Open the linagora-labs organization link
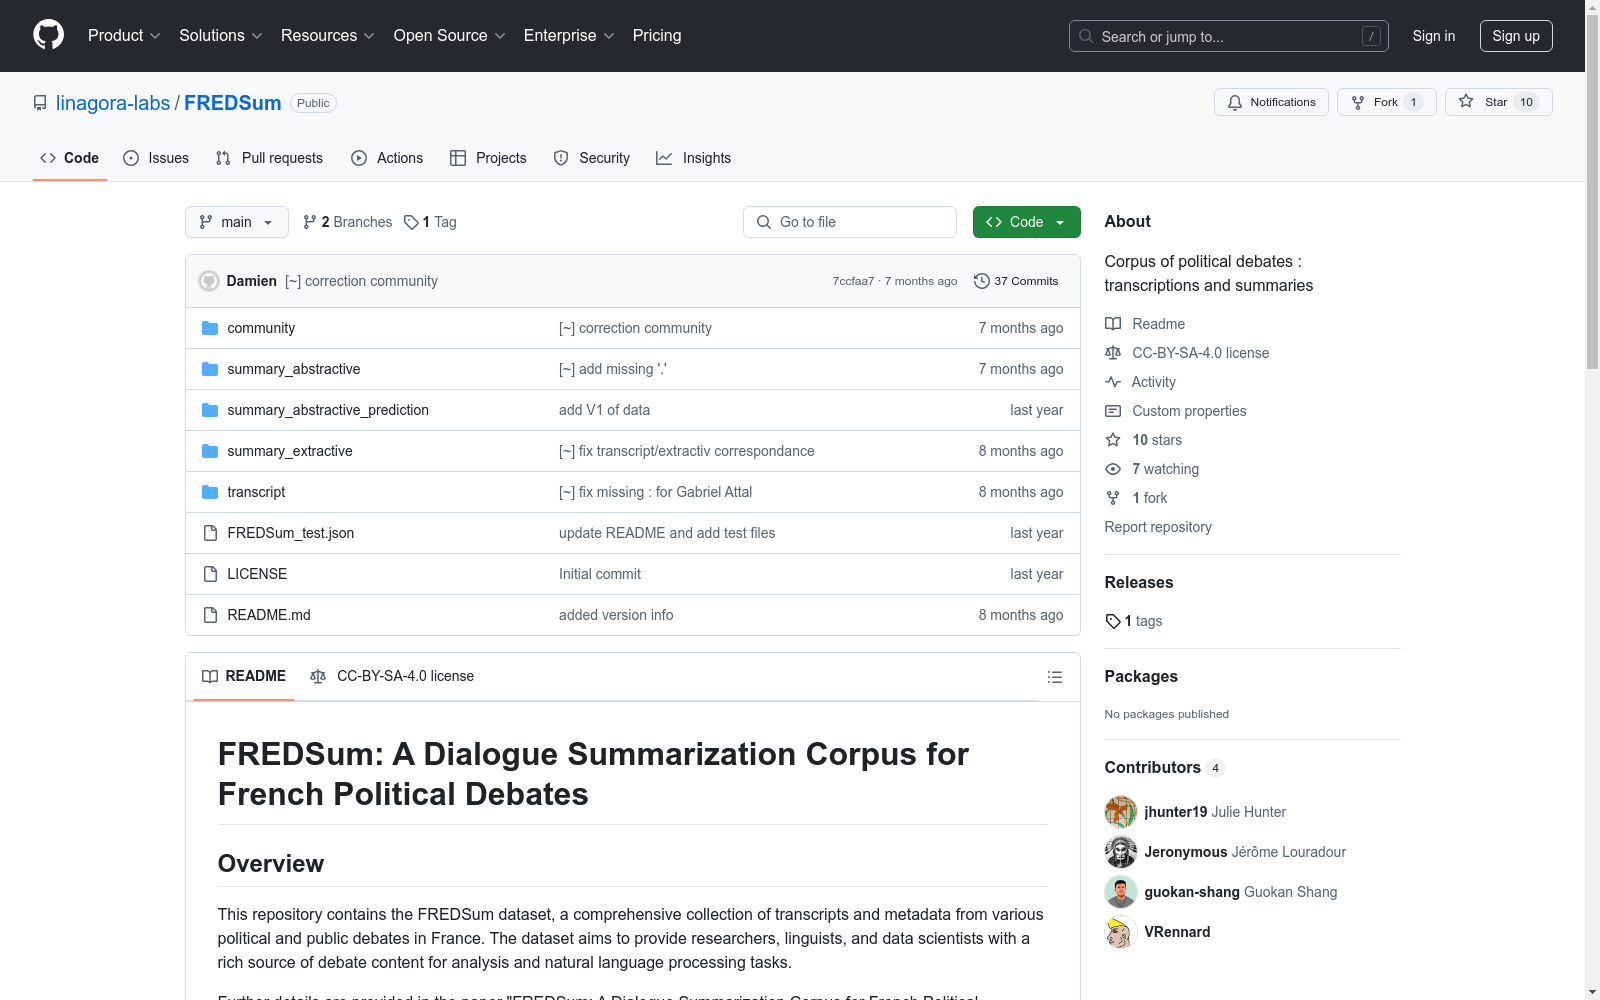The height and width of the screenshot is (1000, 1600). (x=113, y=103)
